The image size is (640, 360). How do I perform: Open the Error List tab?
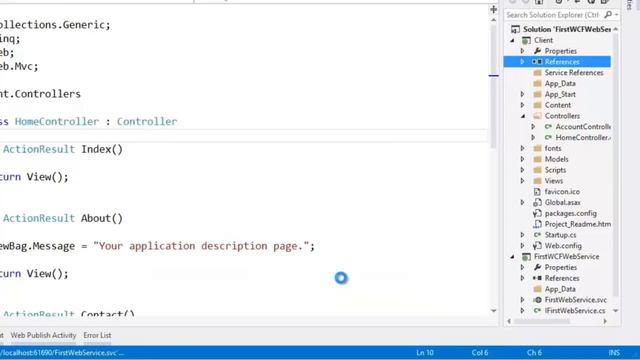pos(97,335)
